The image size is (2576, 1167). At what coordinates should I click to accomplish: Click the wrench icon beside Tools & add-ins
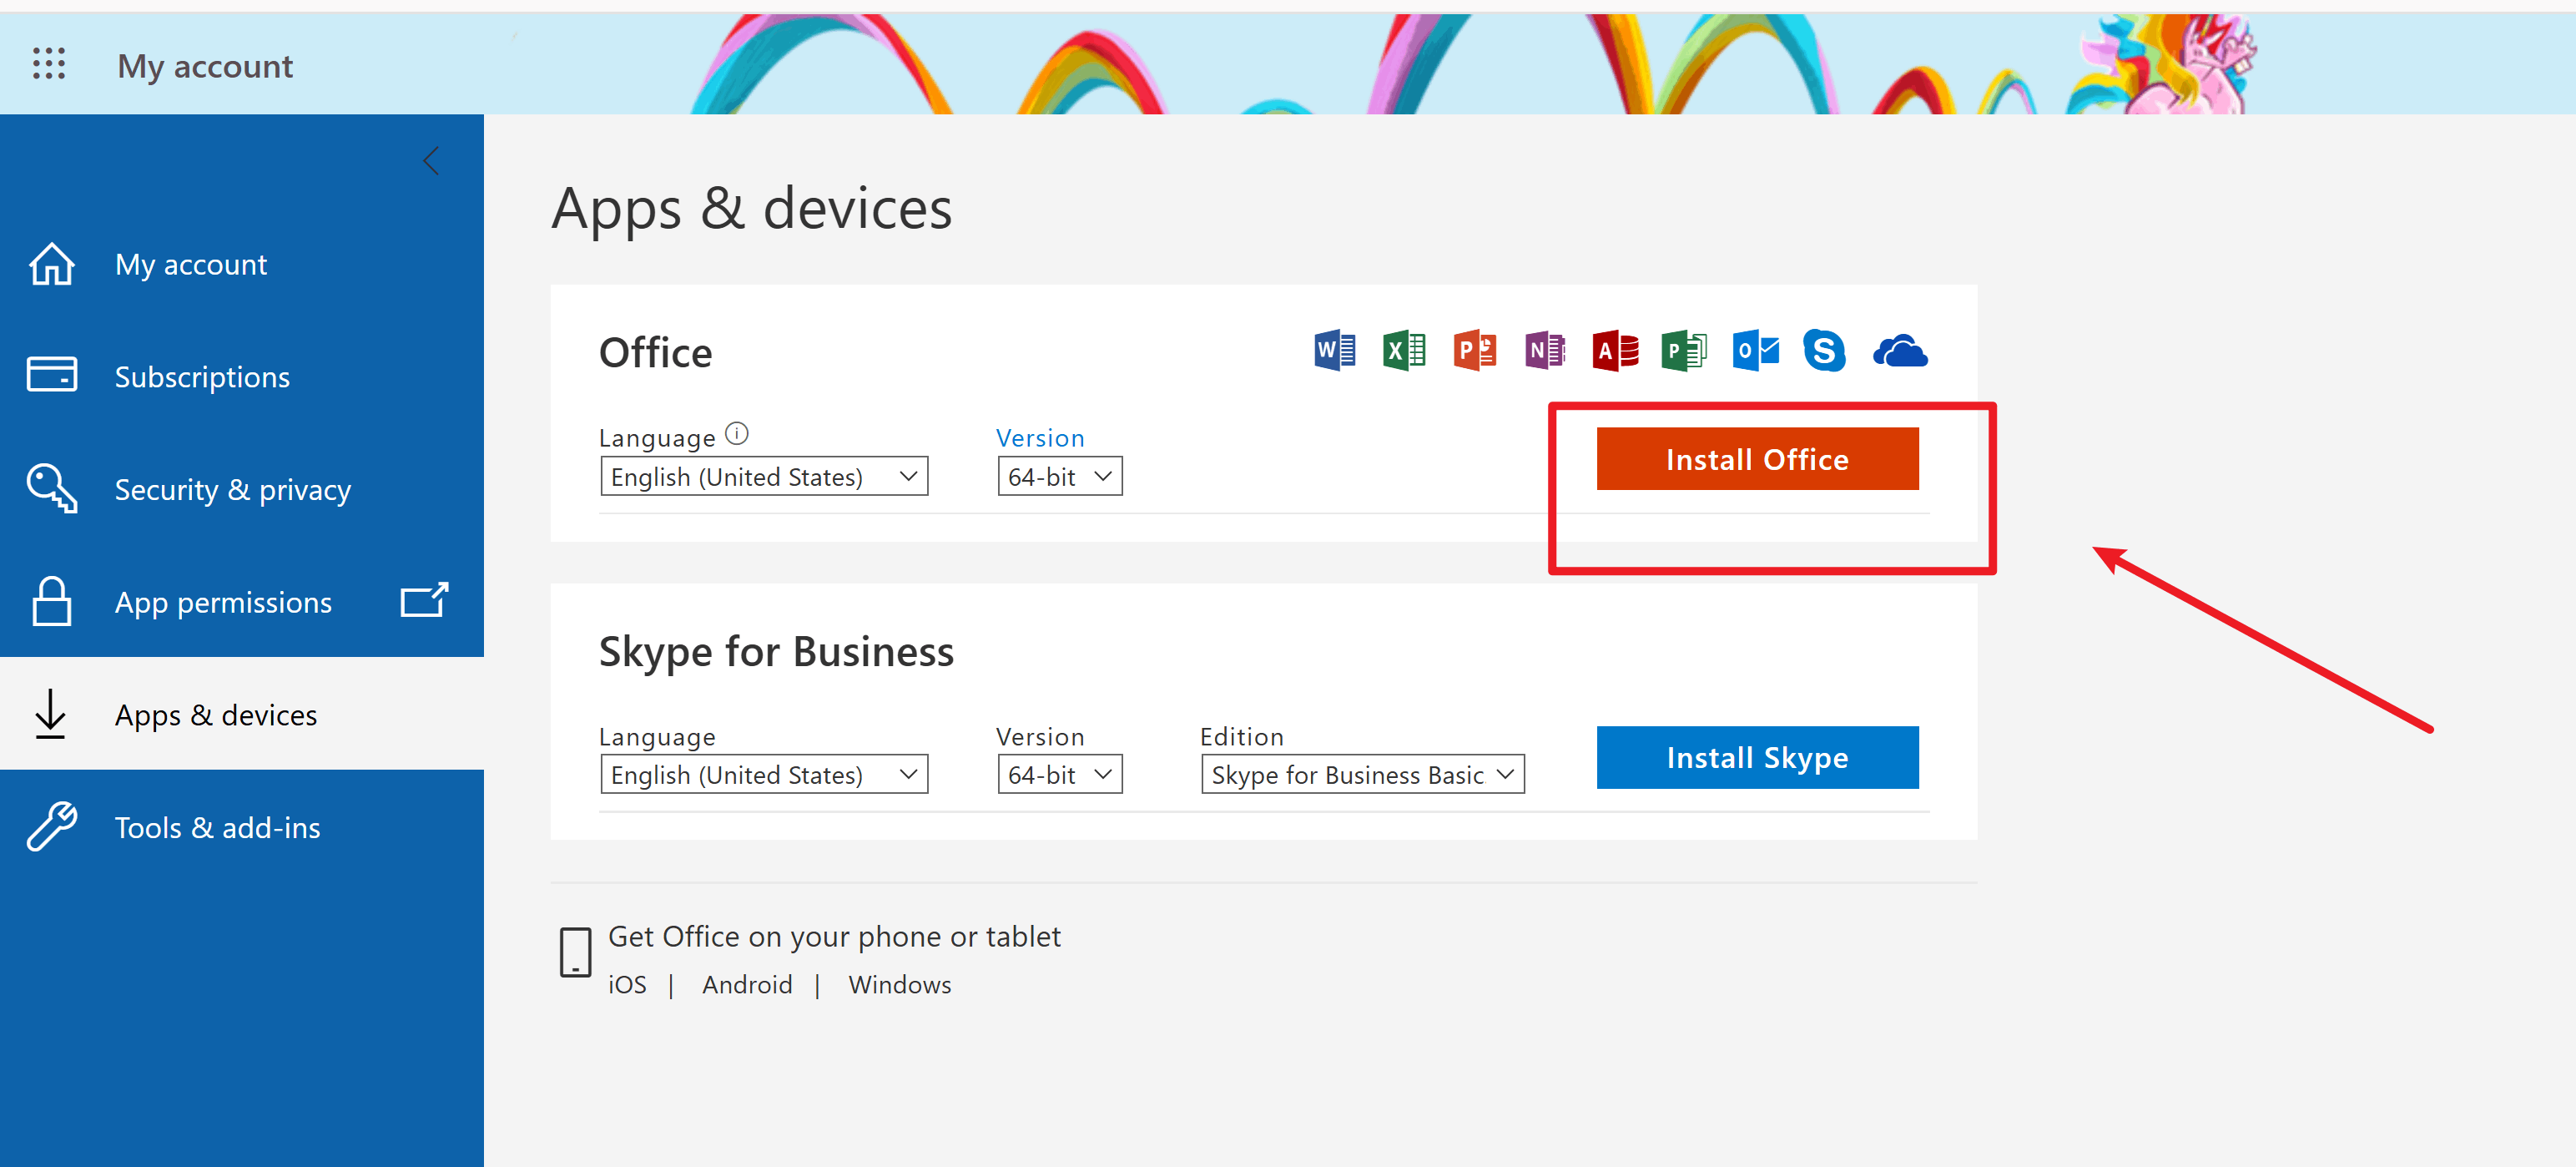point(52,826)
